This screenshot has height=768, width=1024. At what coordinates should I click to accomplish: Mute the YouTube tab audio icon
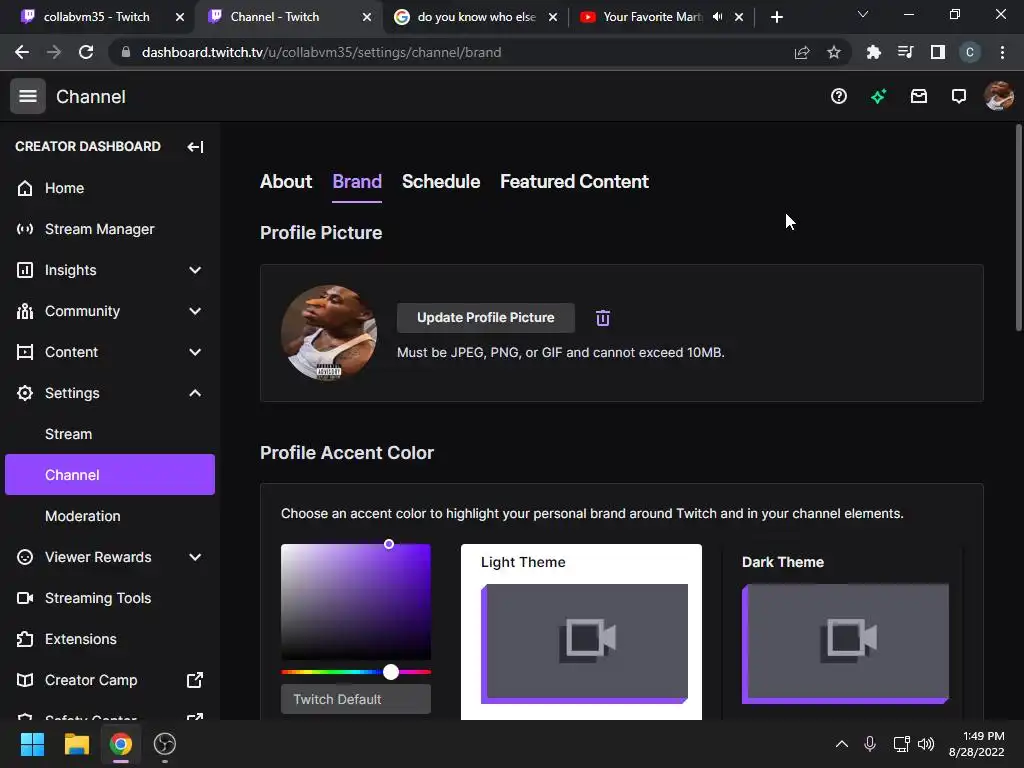pos(717,17)
